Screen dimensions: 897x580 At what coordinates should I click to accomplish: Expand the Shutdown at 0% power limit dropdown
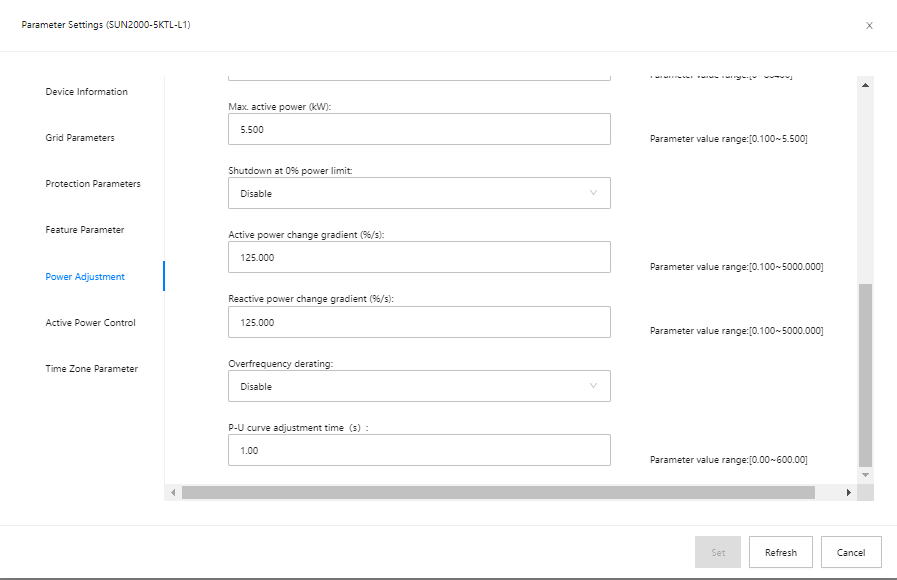tap(419, 193)
